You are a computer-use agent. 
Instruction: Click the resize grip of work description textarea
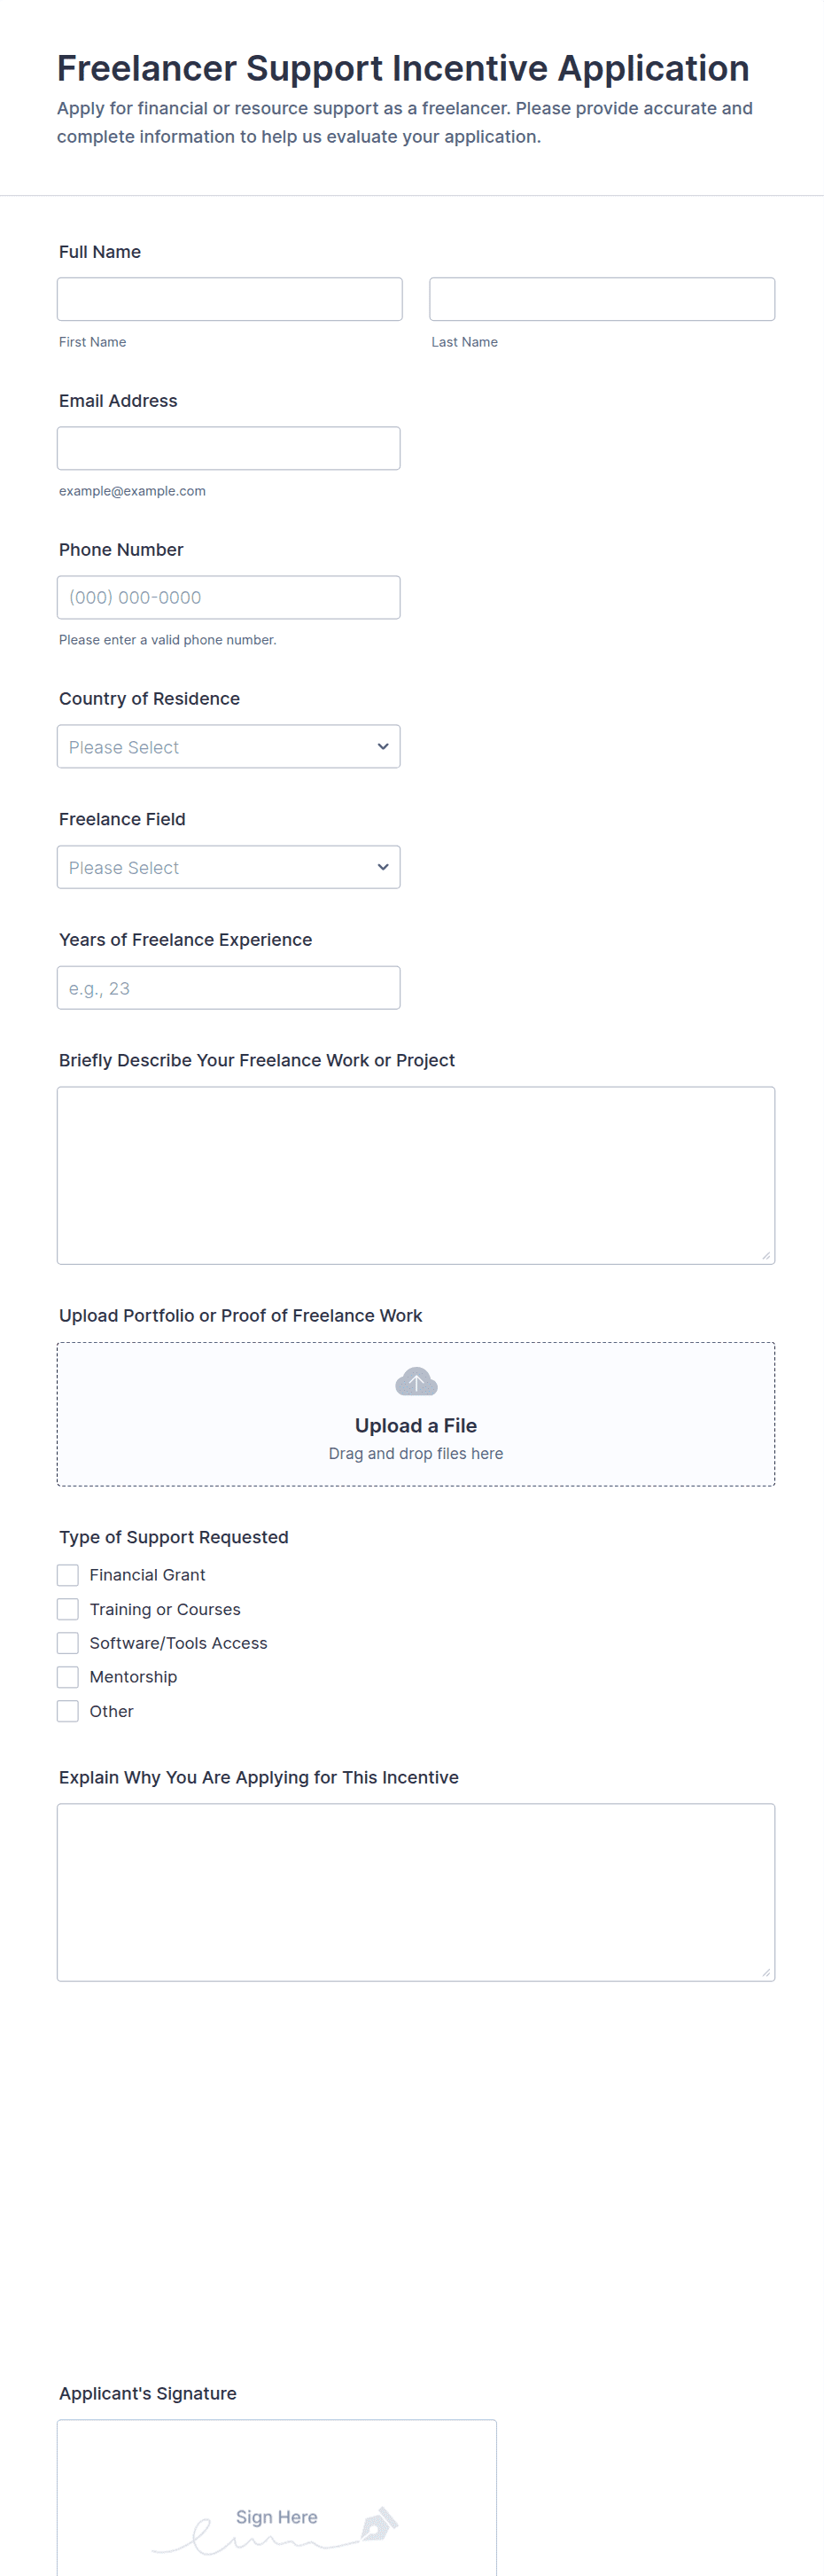pos(766,1255)
